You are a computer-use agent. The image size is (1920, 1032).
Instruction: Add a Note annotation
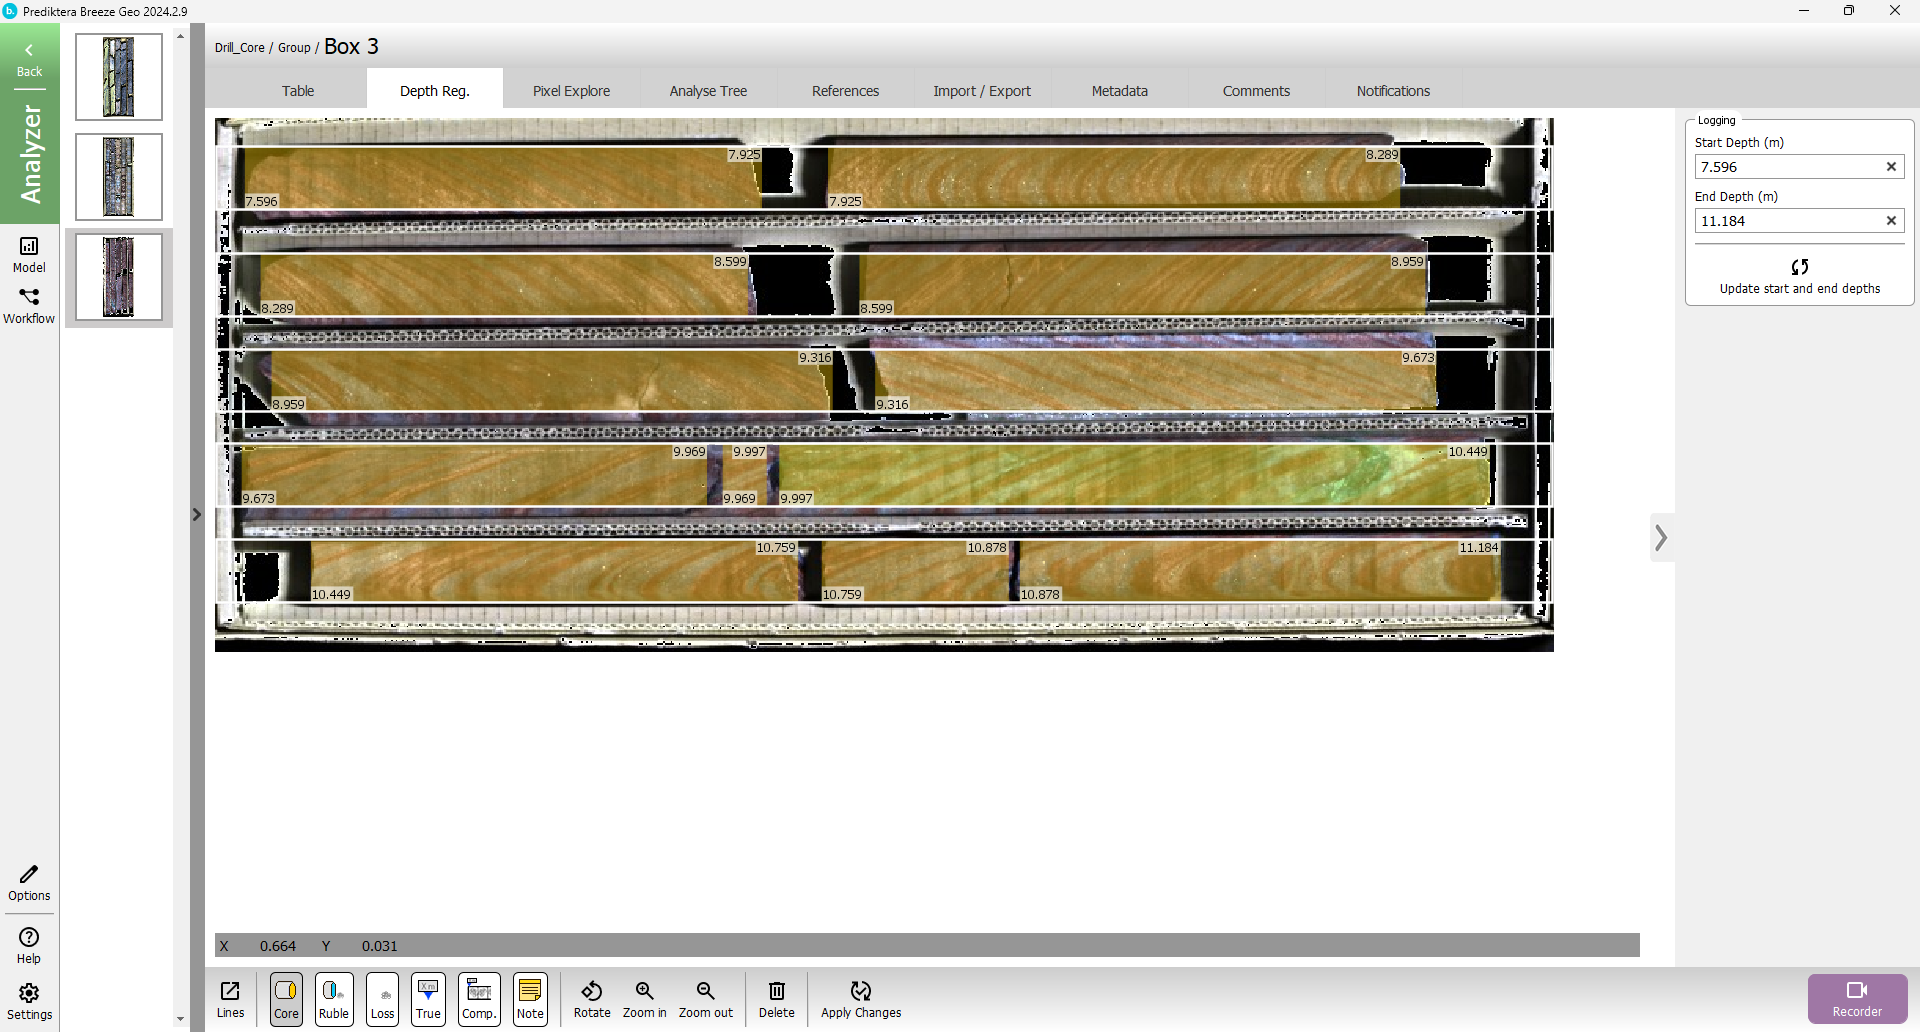coord(530,998)
